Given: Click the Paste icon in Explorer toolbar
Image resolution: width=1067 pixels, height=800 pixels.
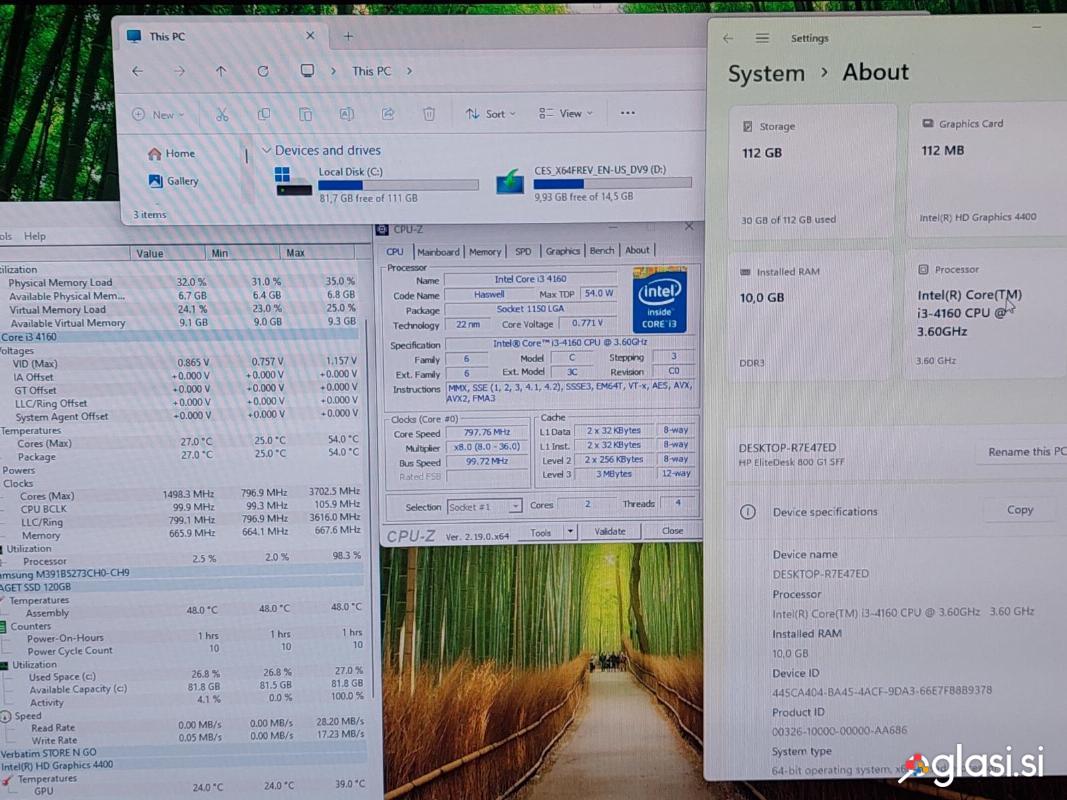Looking at the screenshot, I should (306, 114).
